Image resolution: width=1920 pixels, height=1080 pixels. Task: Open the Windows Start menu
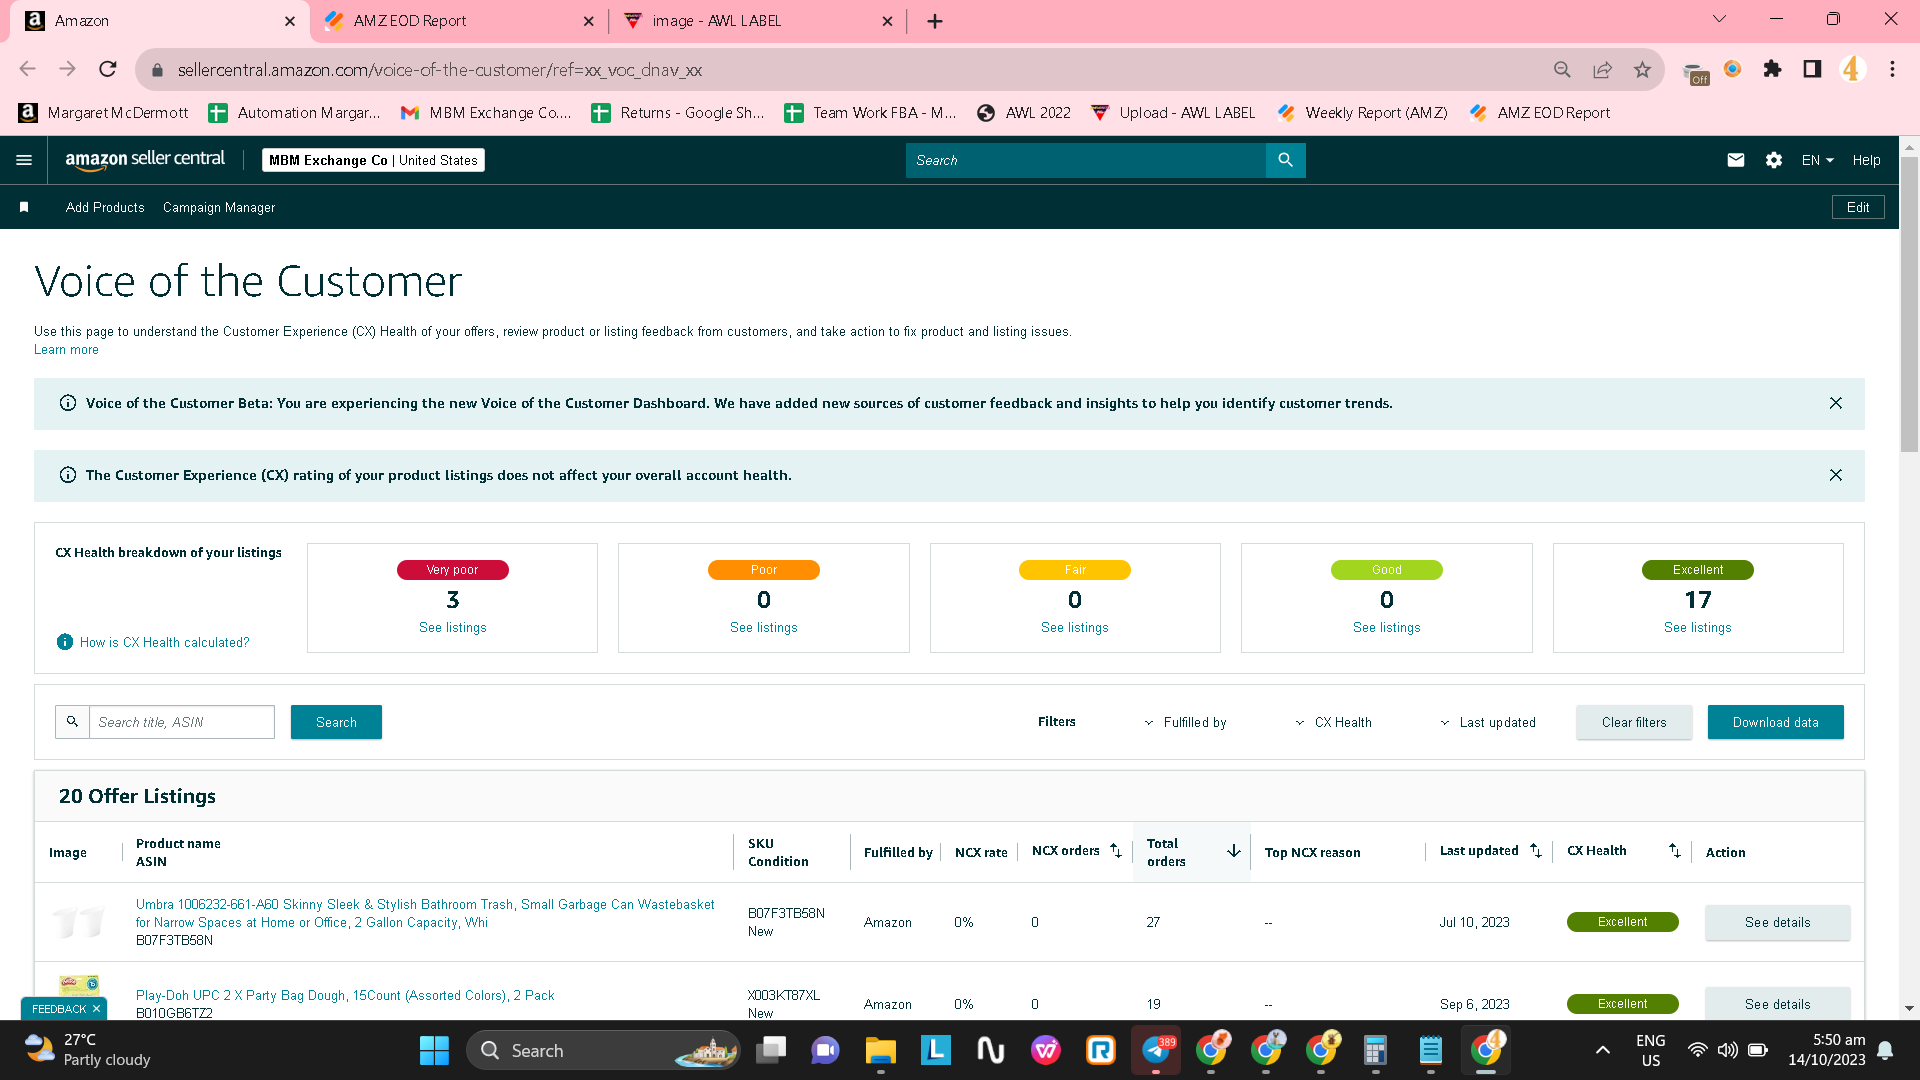[434, 1051]
